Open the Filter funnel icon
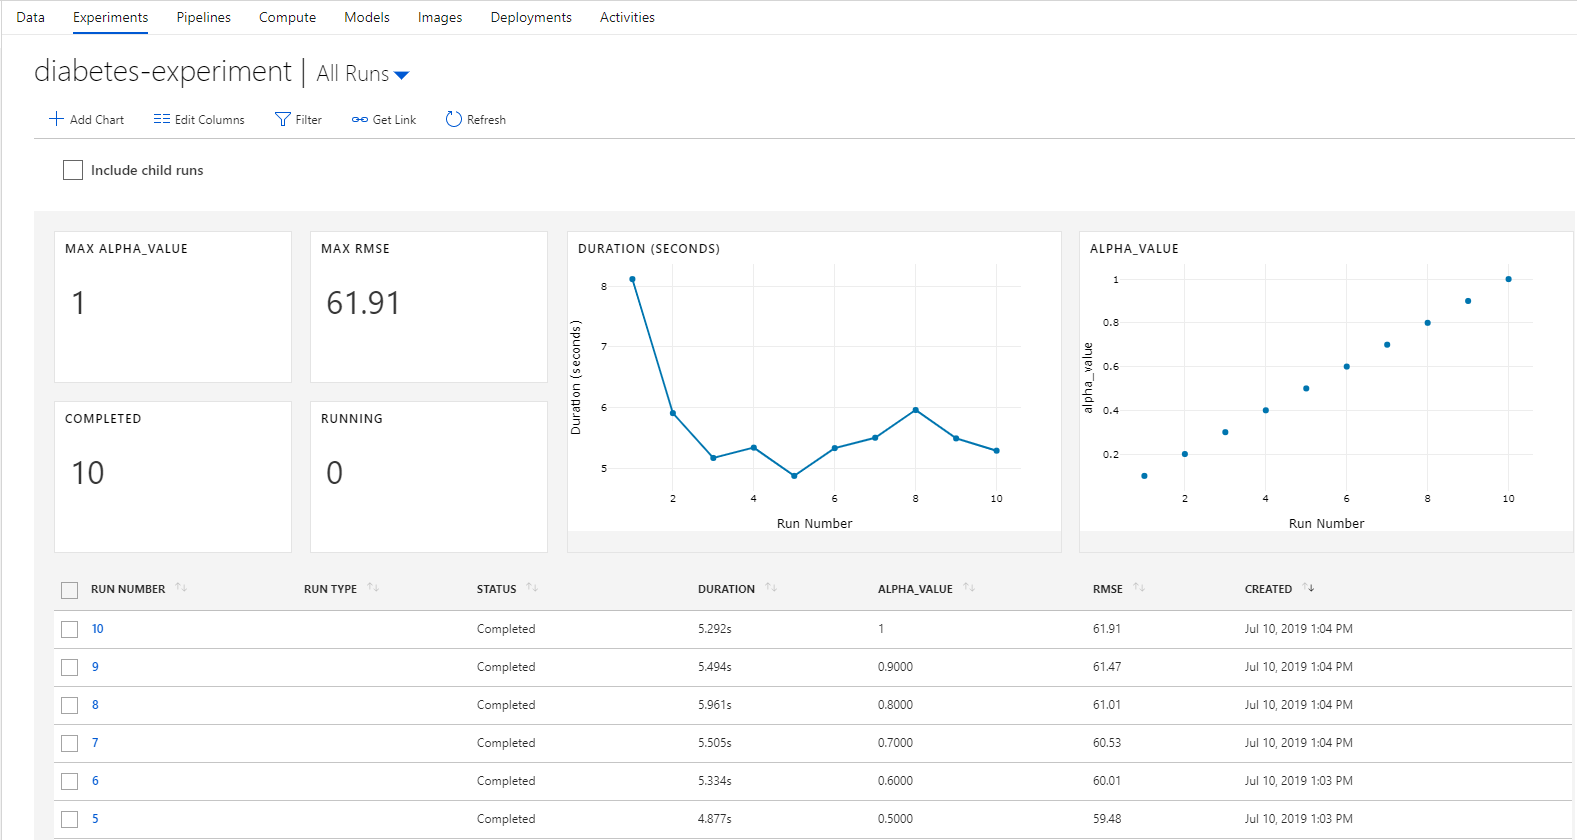 [283, 119]
